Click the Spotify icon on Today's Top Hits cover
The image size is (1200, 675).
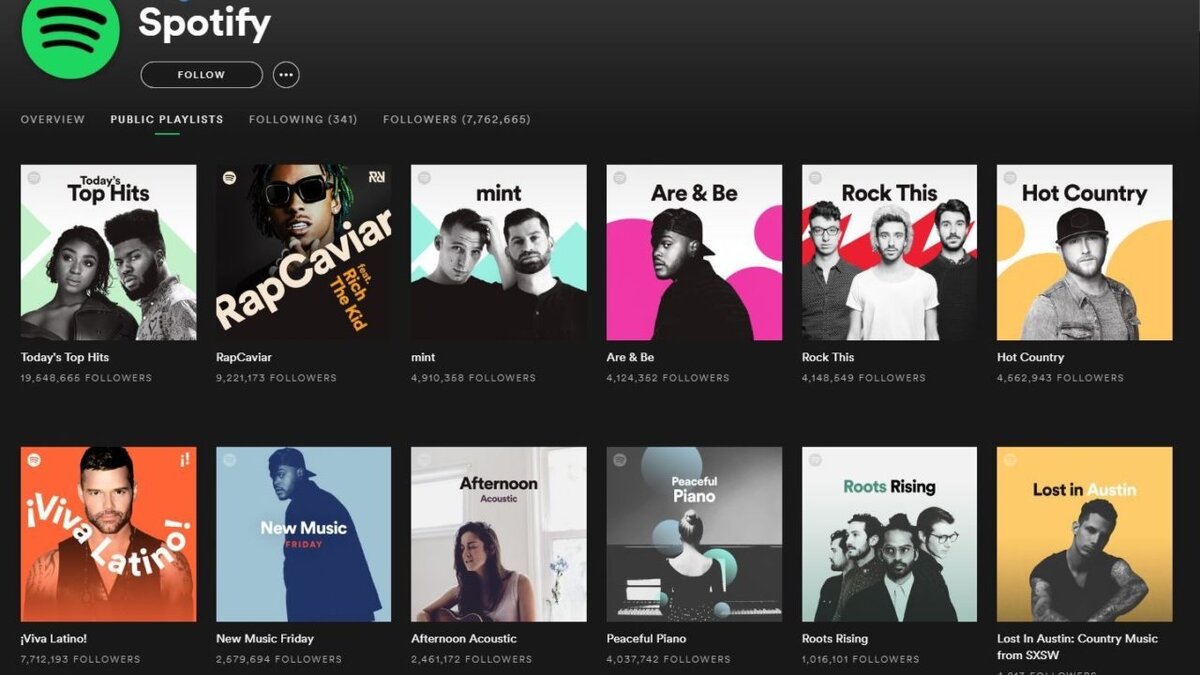[x=34, y=180]
